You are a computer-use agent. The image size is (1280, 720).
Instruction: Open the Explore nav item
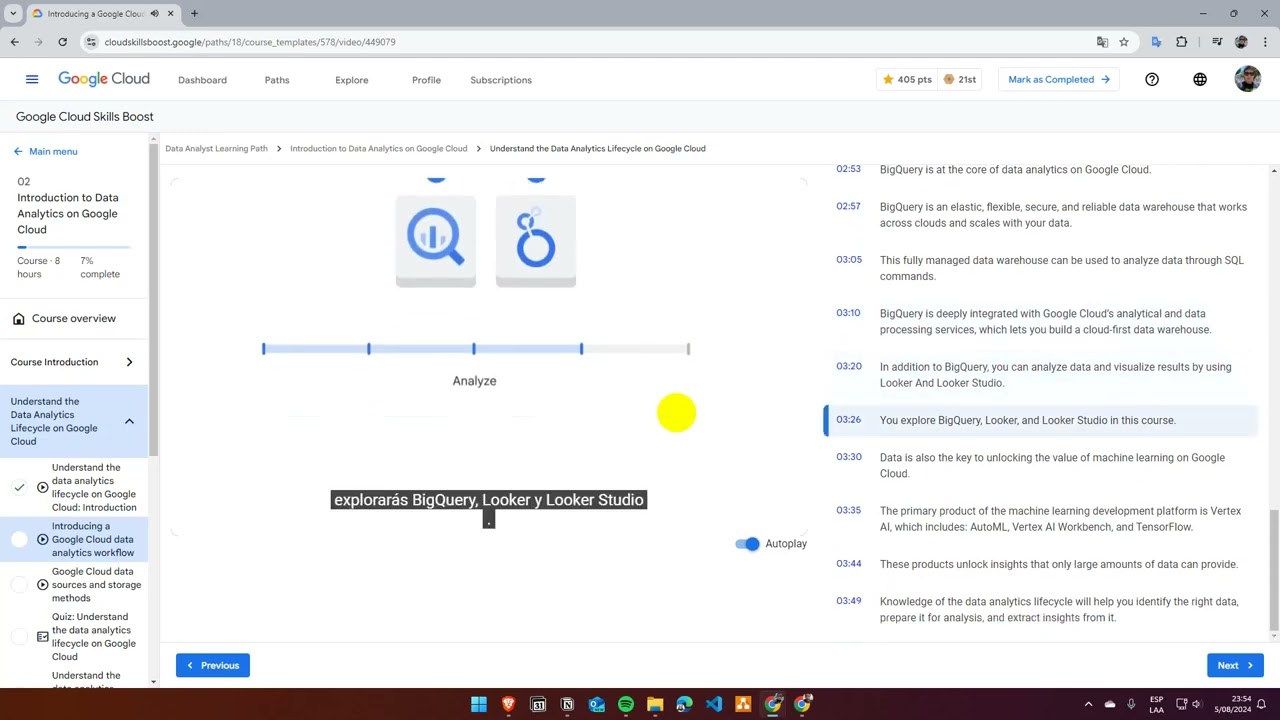(x=351, y=80)
